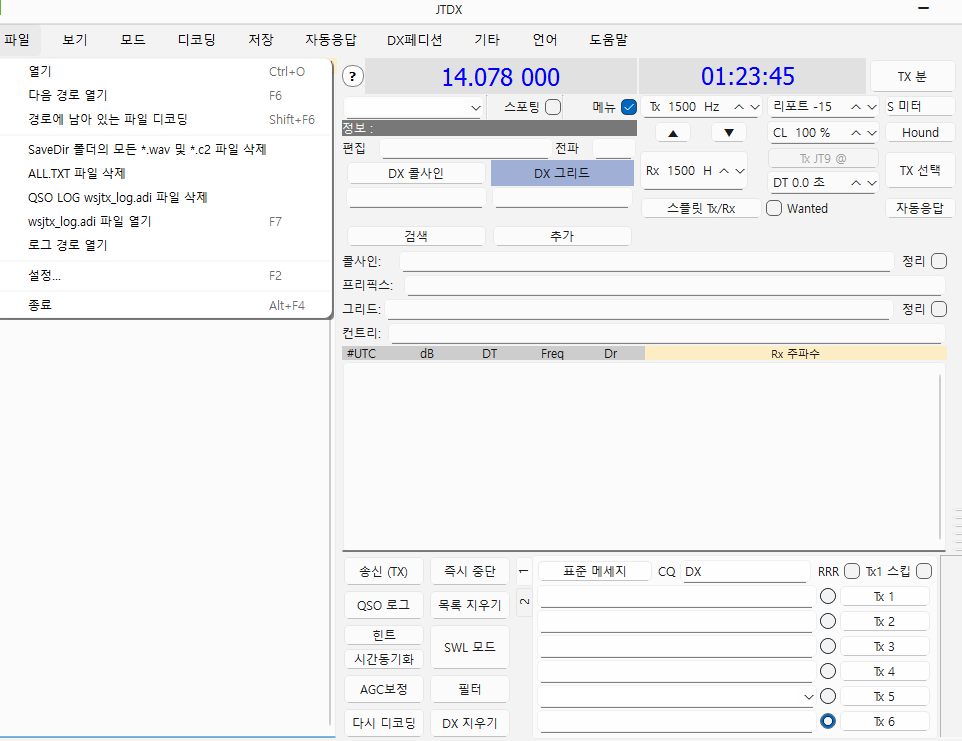The width and height of the screenshot is (962, 741).
Task: Click the CQ DX text field
Action: 745,572
